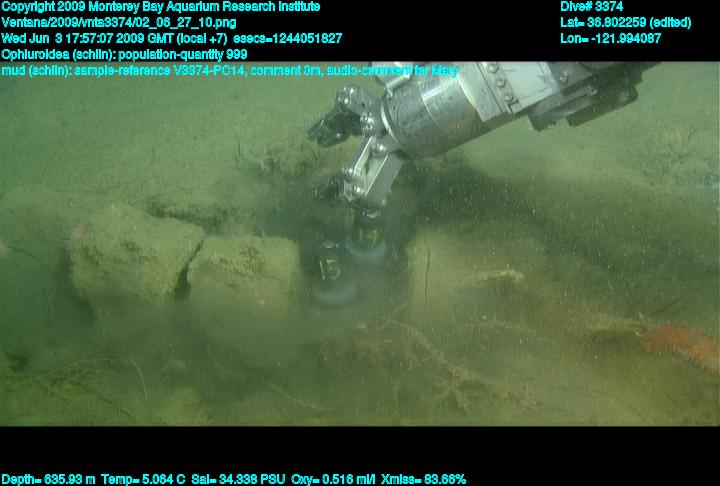Click the esecs=1244051827 value
The image size is (720, 486).
point(287,39)
